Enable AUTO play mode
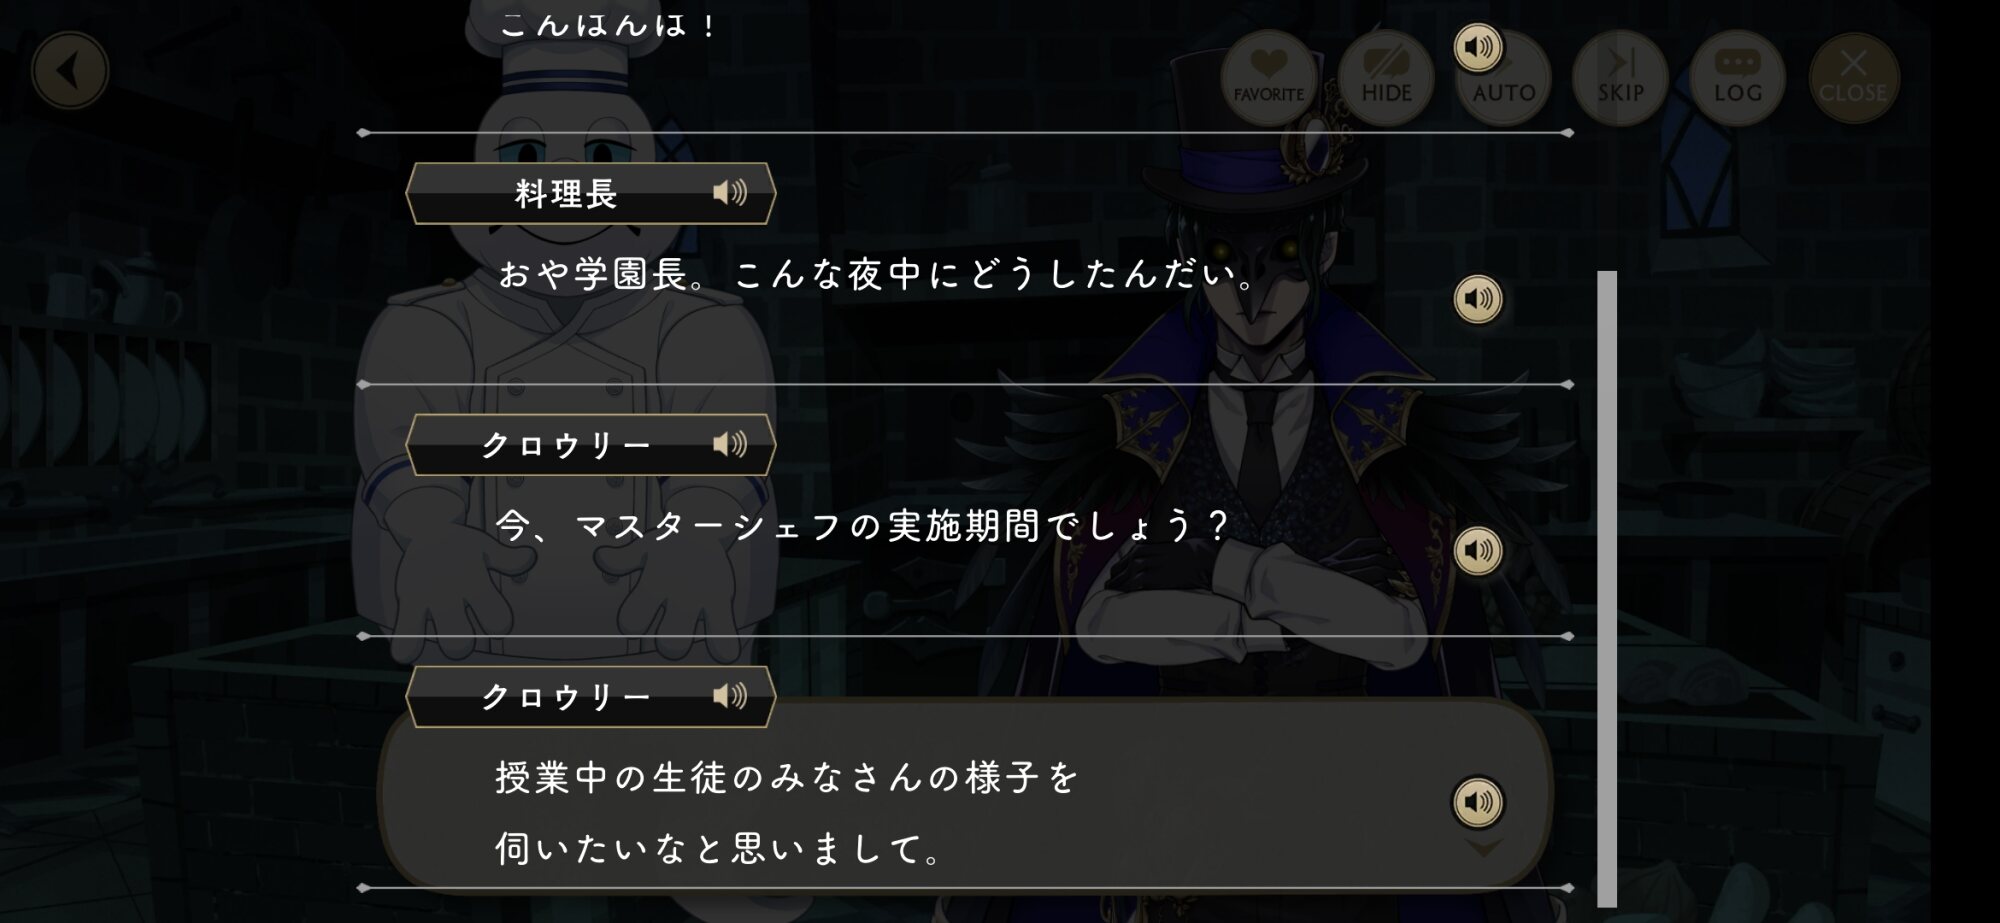Viewport: 2000px width, 923px height. 1504,78
